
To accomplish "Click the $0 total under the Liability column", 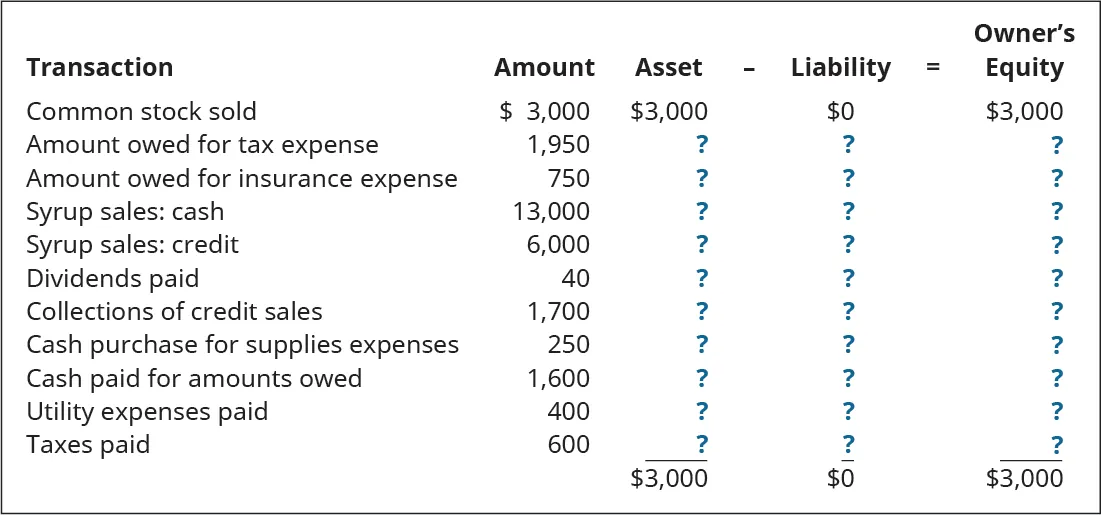I will 840,478.
